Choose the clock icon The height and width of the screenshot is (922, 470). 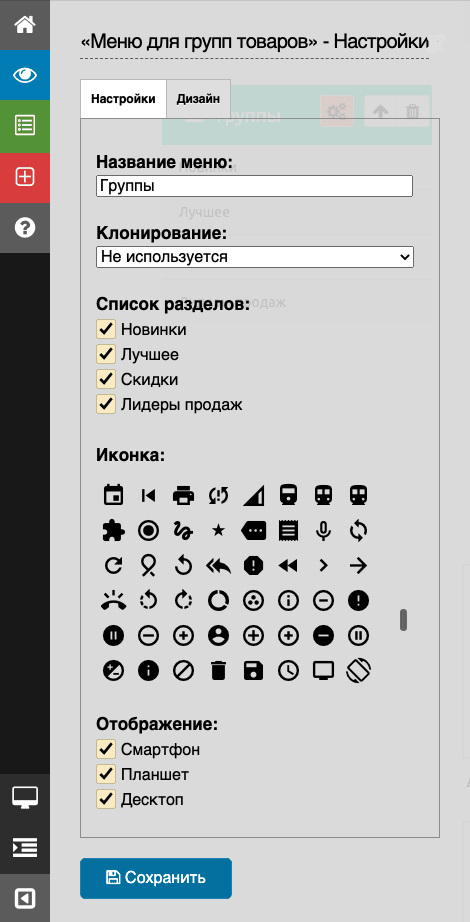[288, 671]
